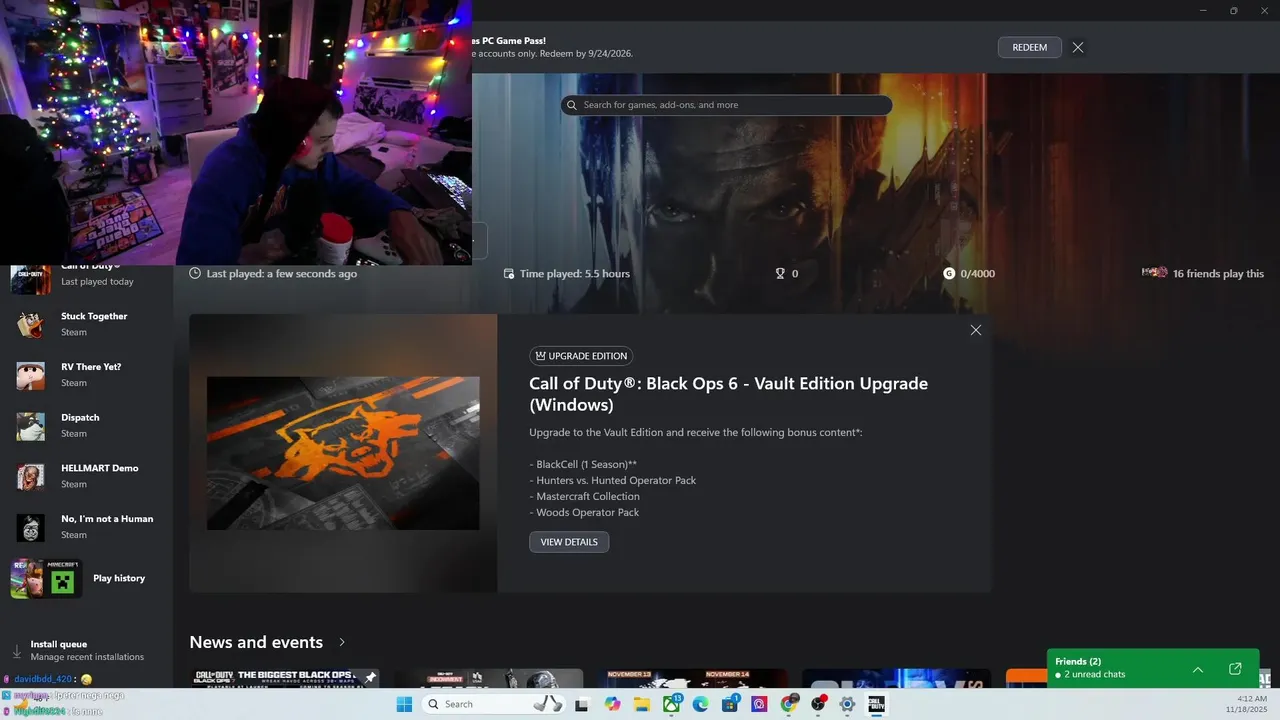Viewport: 1280px width, 720px height.
Task: Click the Xbox app taskbar icon
Action: [672, 704]
